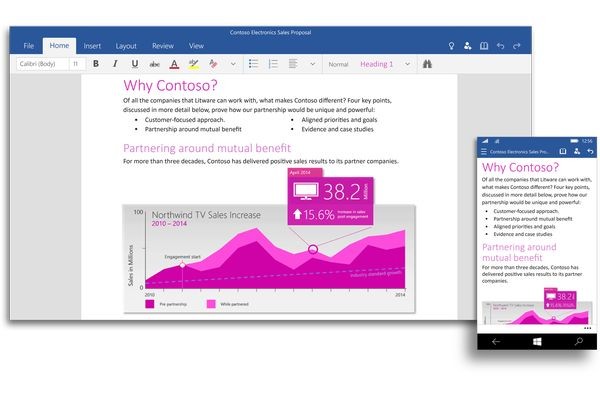Screen dimensions: 600x400
Task: Click the Calibri (Body) font name box
Action: click(42, 64)
